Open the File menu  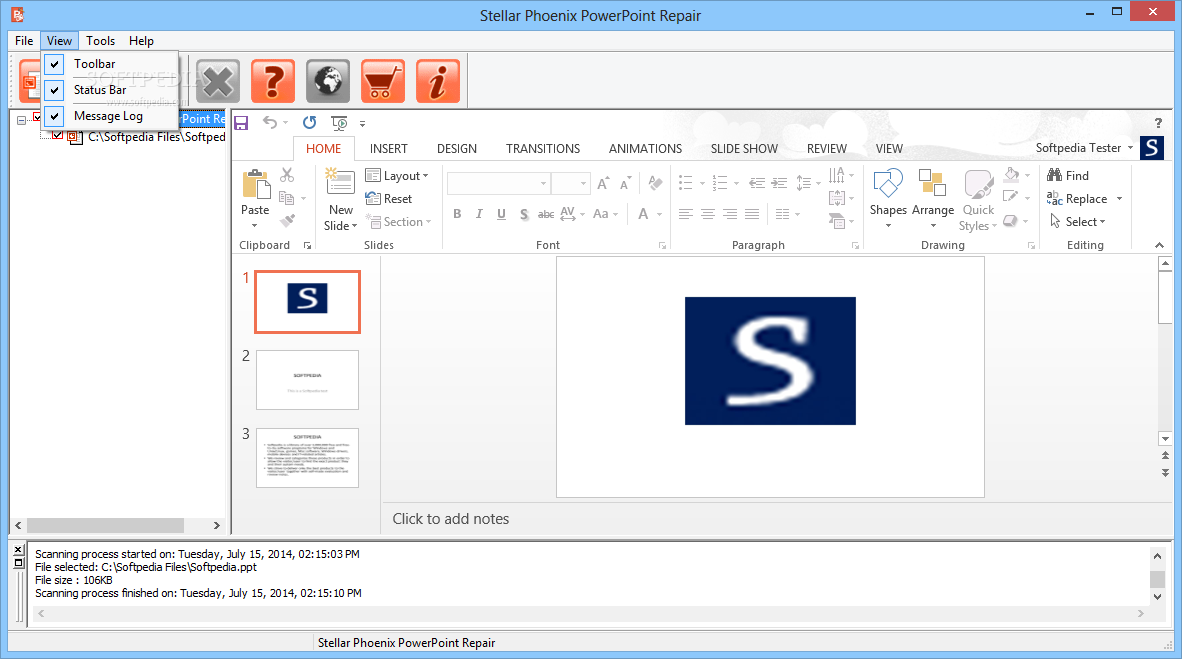(24, 41)
